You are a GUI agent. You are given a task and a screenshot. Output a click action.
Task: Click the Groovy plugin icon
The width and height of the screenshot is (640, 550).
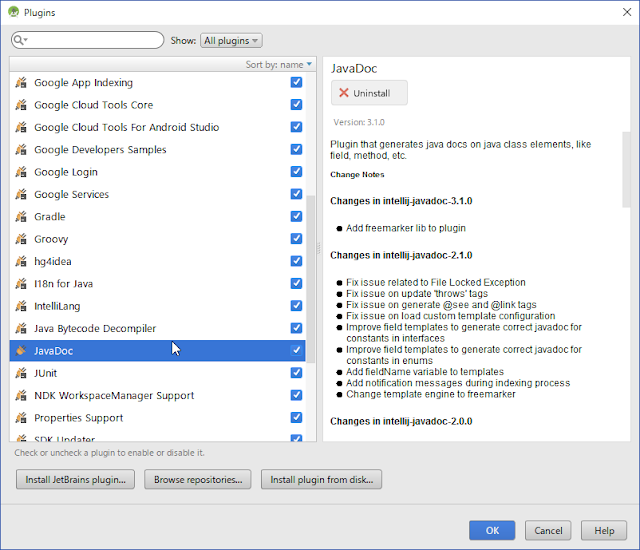(21, 239)
